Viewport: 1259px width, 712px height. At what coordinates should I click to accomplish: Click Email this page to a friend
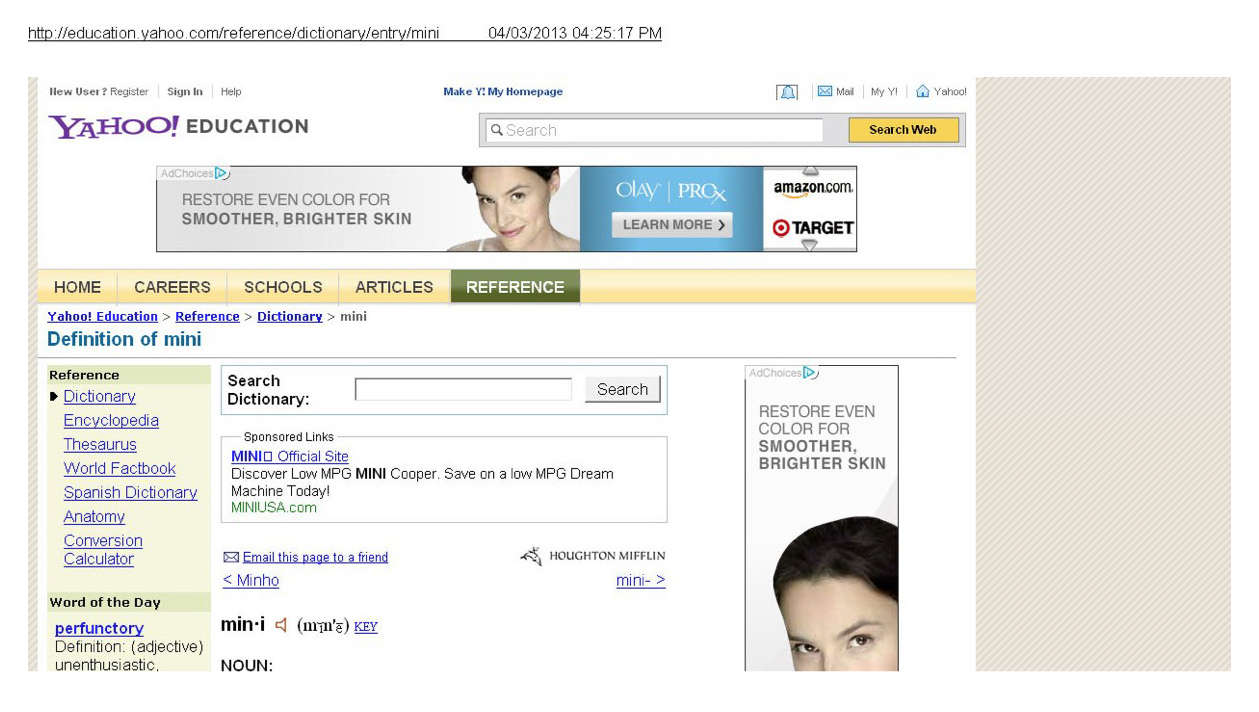(x=315, y=557)
